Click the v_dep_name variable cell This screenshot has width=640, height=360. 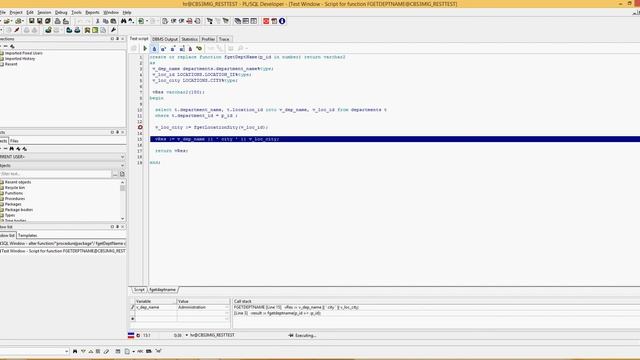pos(156,307)
